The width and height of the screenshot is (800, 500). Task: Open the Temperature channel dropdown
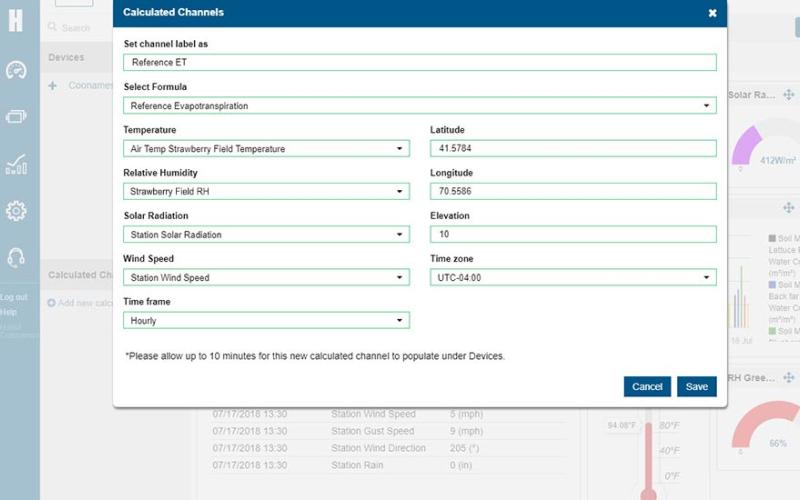(x=266, y=149)
